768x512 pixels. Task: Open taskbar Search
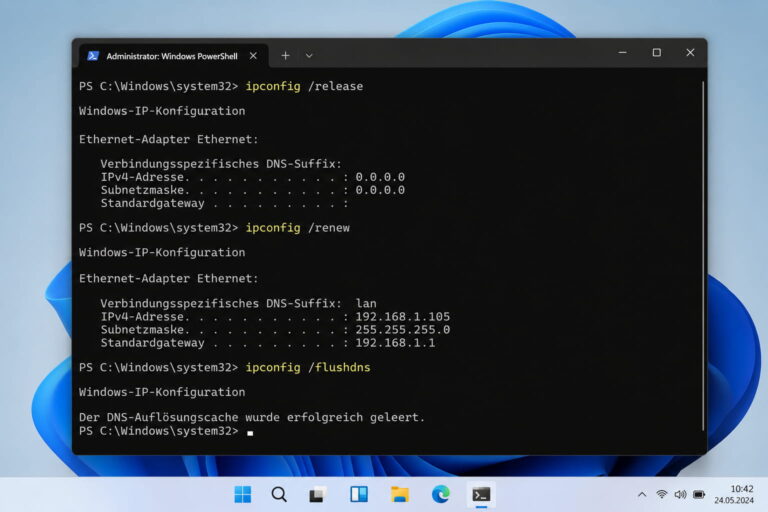(279, 494)
